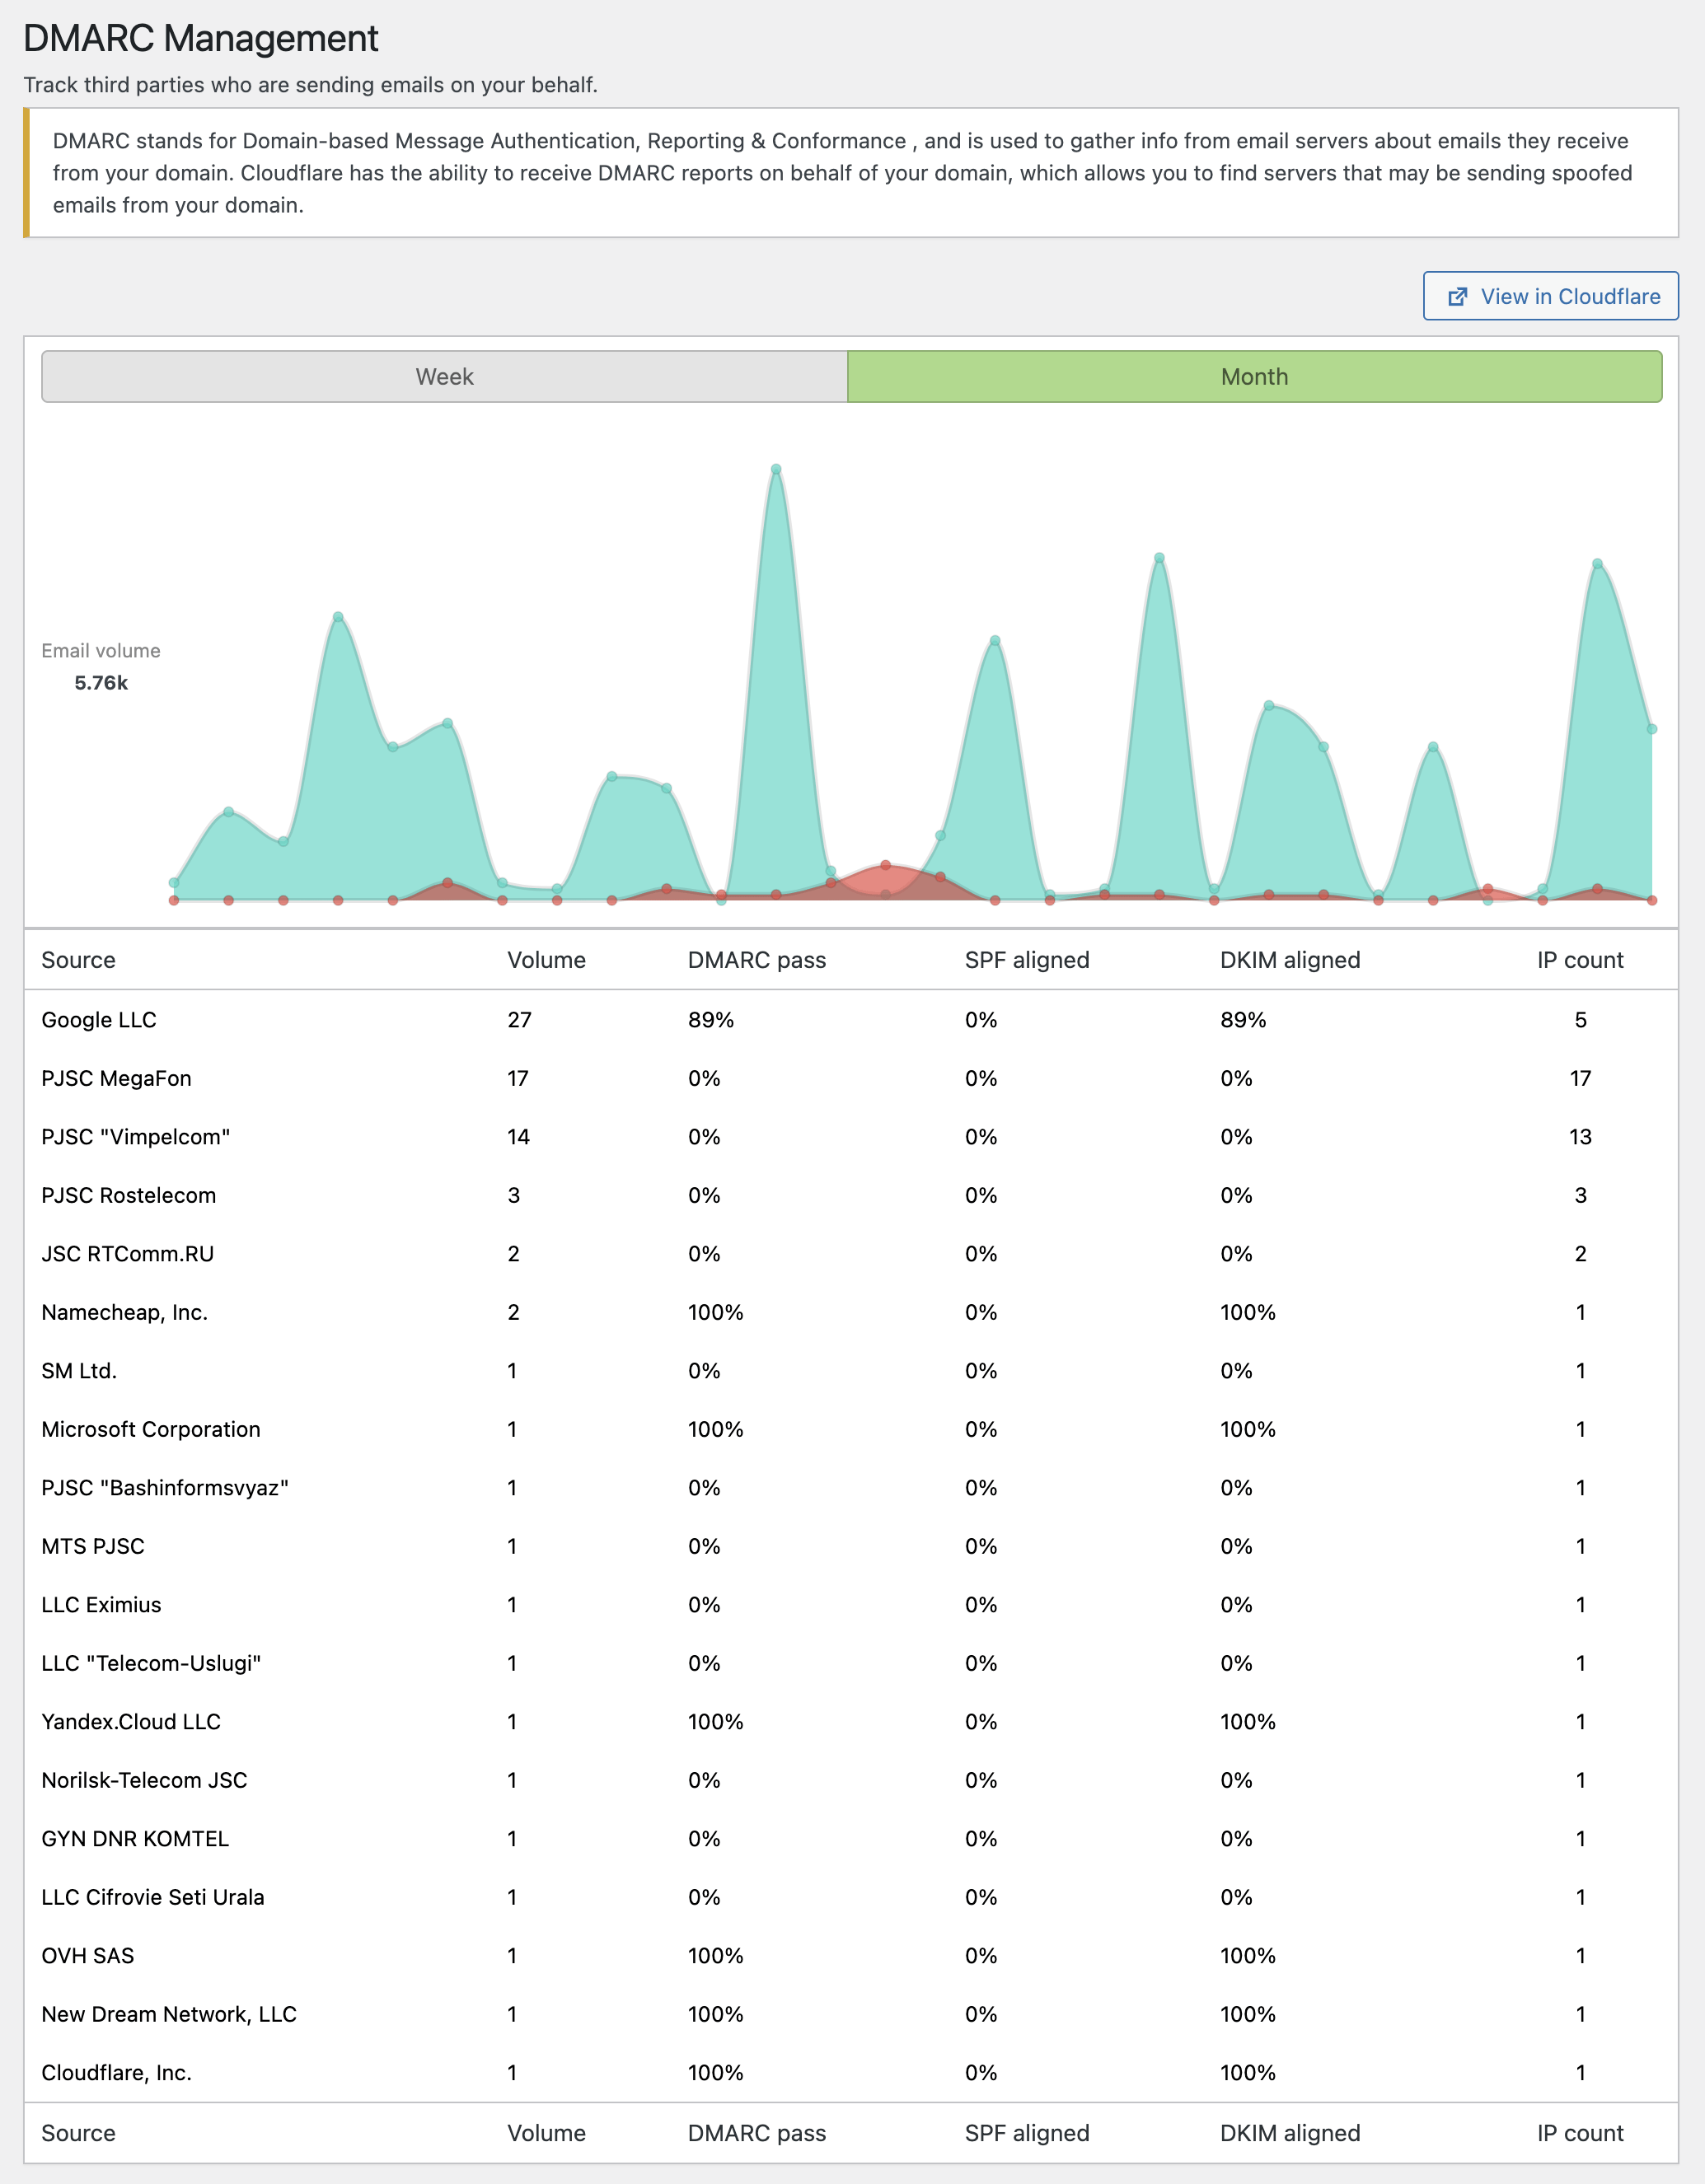
Task: Switch to the Week tab
Action: (x=444, y=377)
